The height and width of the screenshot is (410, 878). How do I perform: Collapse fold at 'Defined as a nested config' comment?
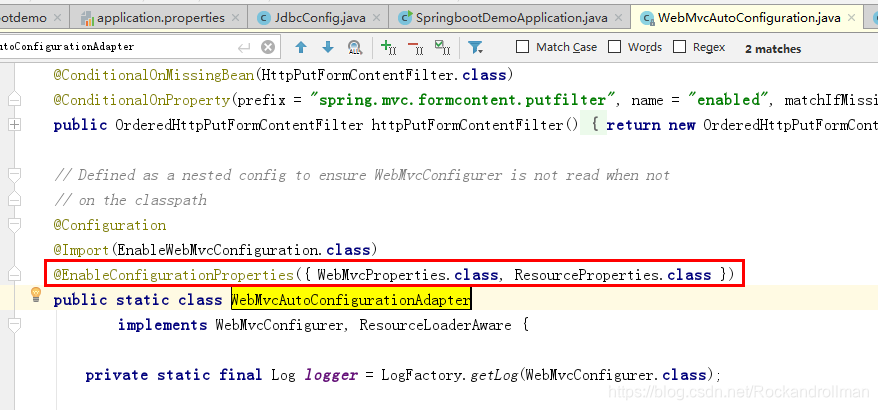point(15,175)
